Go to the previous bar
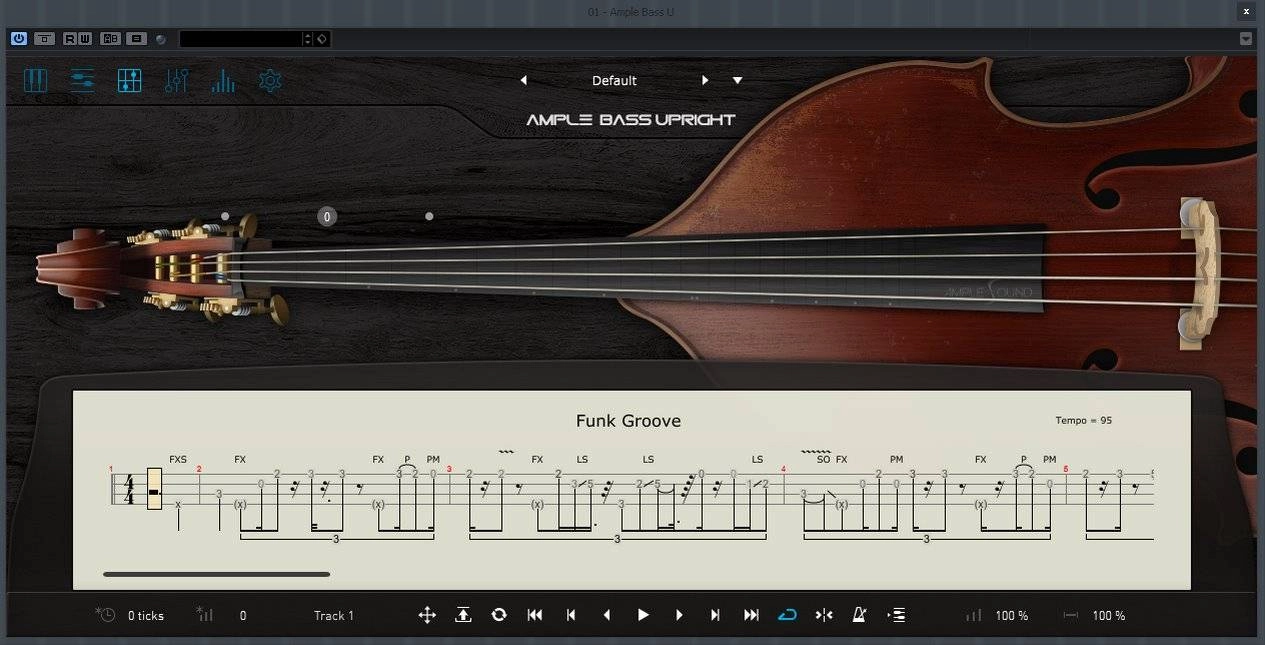Viewport: 1265px width, 645px height. [x=571, y=615]
